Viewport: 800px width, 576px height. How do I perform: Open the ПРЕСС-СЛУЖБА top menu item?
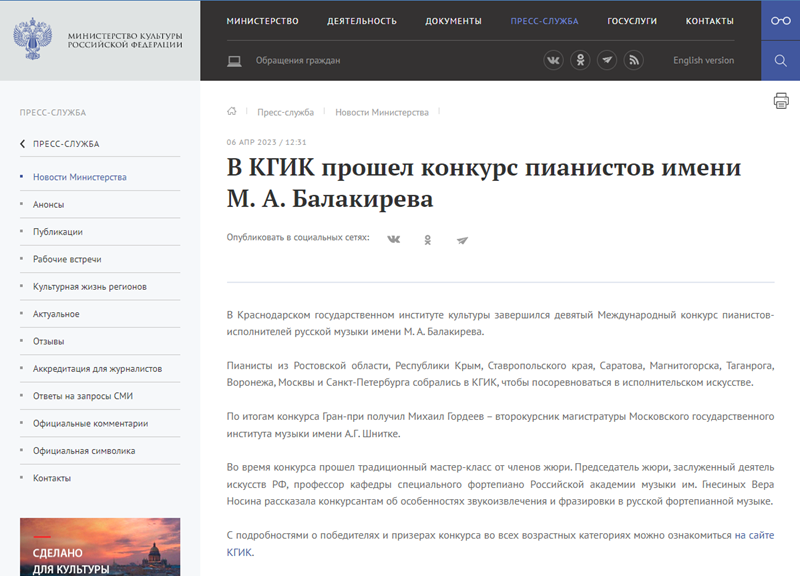click(544, 21)
